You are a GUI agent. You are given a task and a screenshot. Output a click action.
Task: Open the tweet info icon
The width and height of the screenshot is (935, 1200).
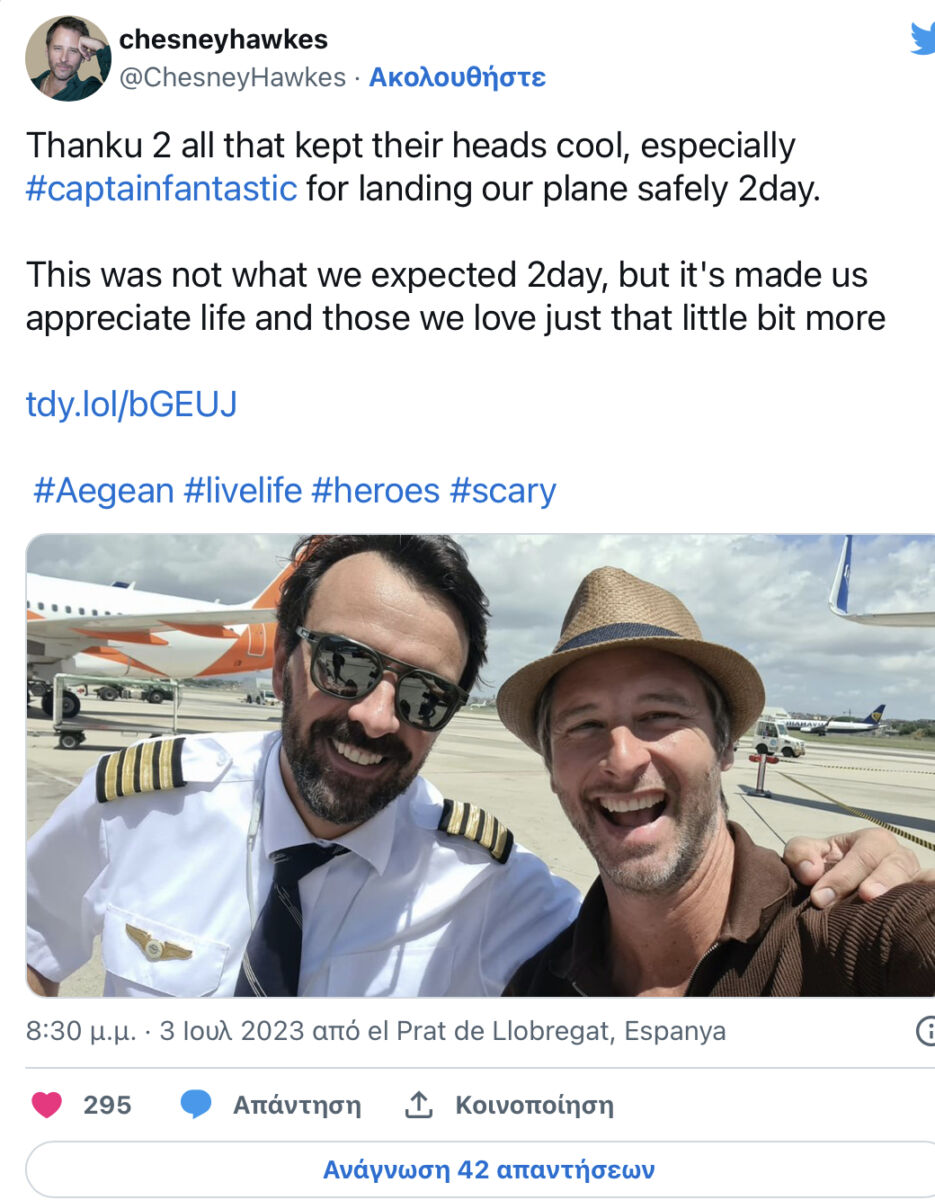[x=926, y=1032]
